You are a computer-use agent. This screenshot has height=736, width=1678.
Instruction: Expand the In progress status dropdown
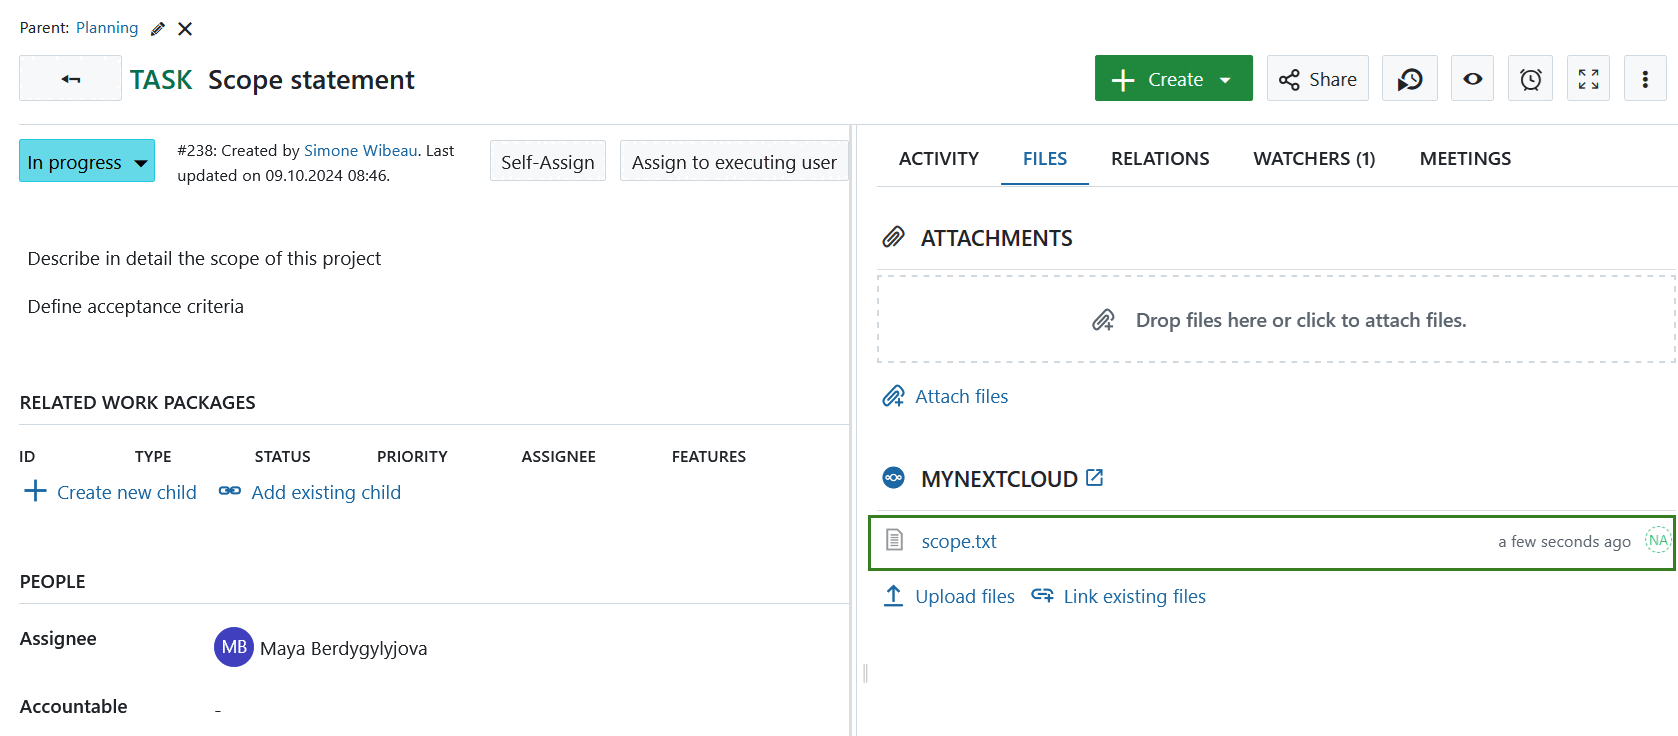[87, 162]
